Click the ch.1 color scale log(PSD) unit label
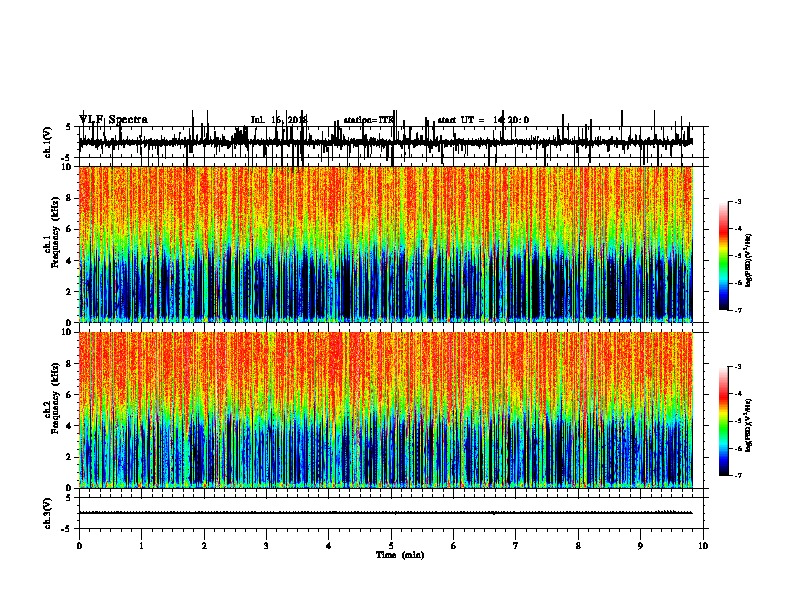This screenshot has height=612, width=792. click(748, 260)
